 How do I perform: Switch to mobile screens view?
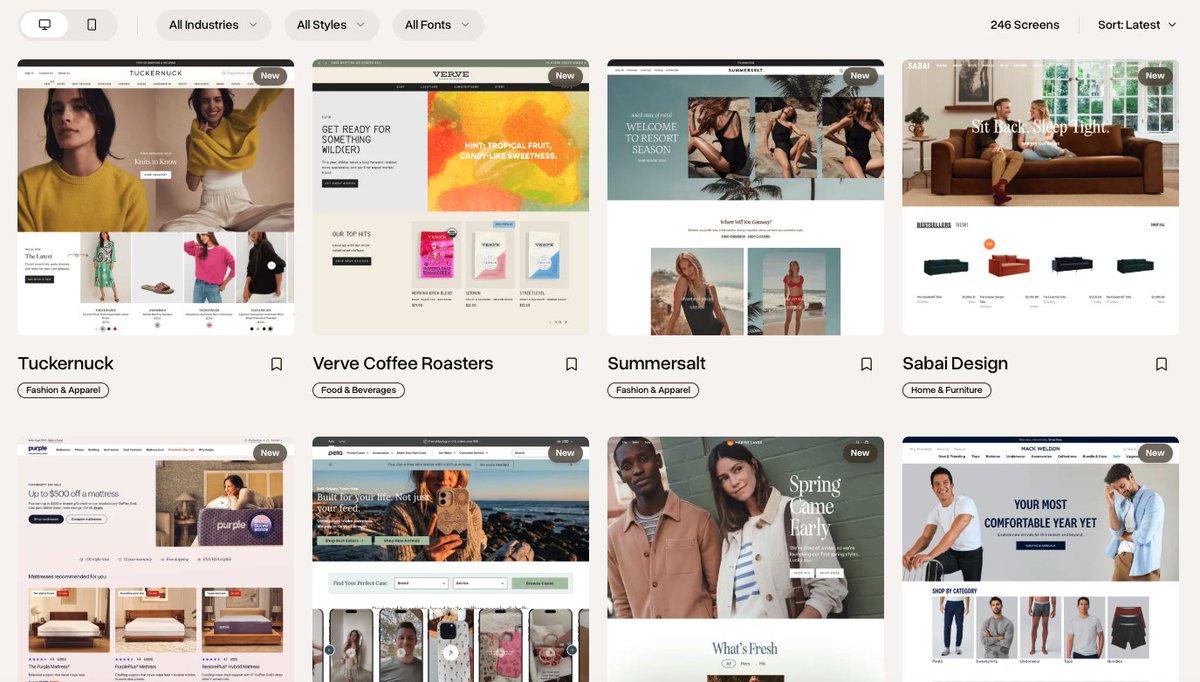pyautogui.click(x=92, y=24)
